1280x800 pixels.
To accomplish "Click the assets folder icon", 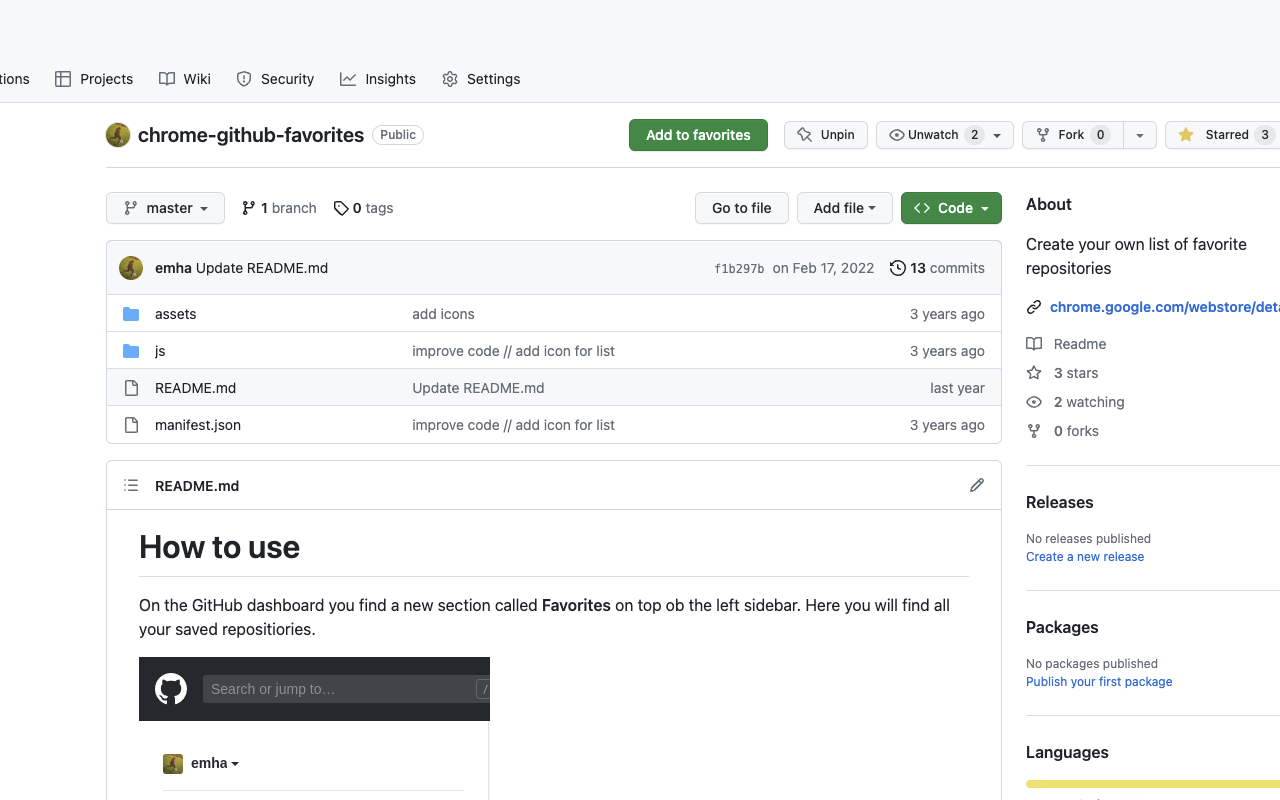I will pyautogui.click(x=131, y=314).
